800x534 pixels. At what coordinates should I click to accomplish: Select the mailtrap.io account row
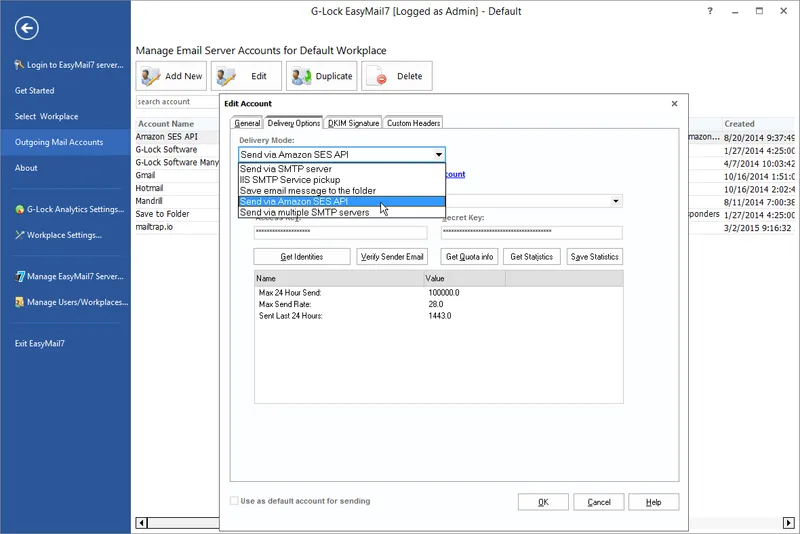point(177,226)
